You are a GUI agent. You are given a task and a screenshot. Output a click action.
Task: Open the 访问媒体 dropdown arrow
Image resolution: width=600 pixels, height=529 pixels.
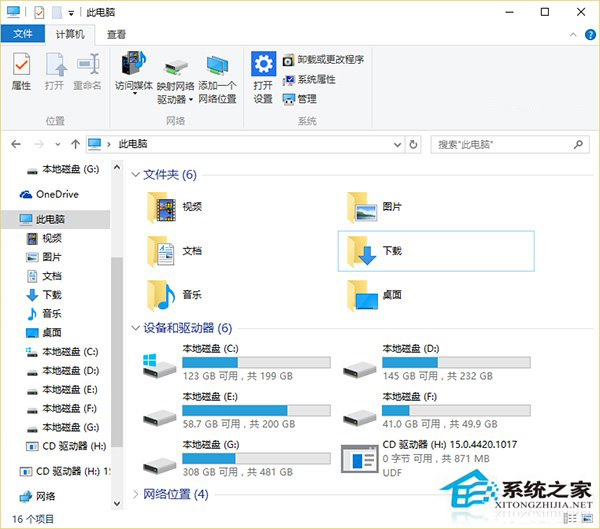(135, 93)
